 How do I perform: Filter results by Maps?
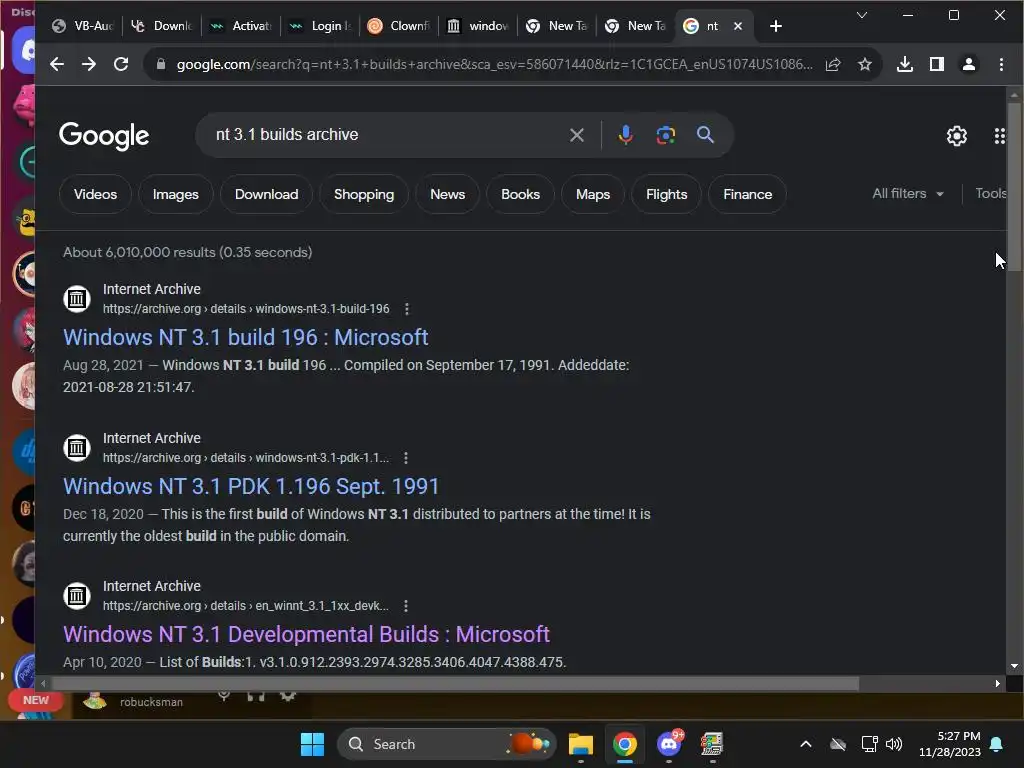[x=593, y=195]
